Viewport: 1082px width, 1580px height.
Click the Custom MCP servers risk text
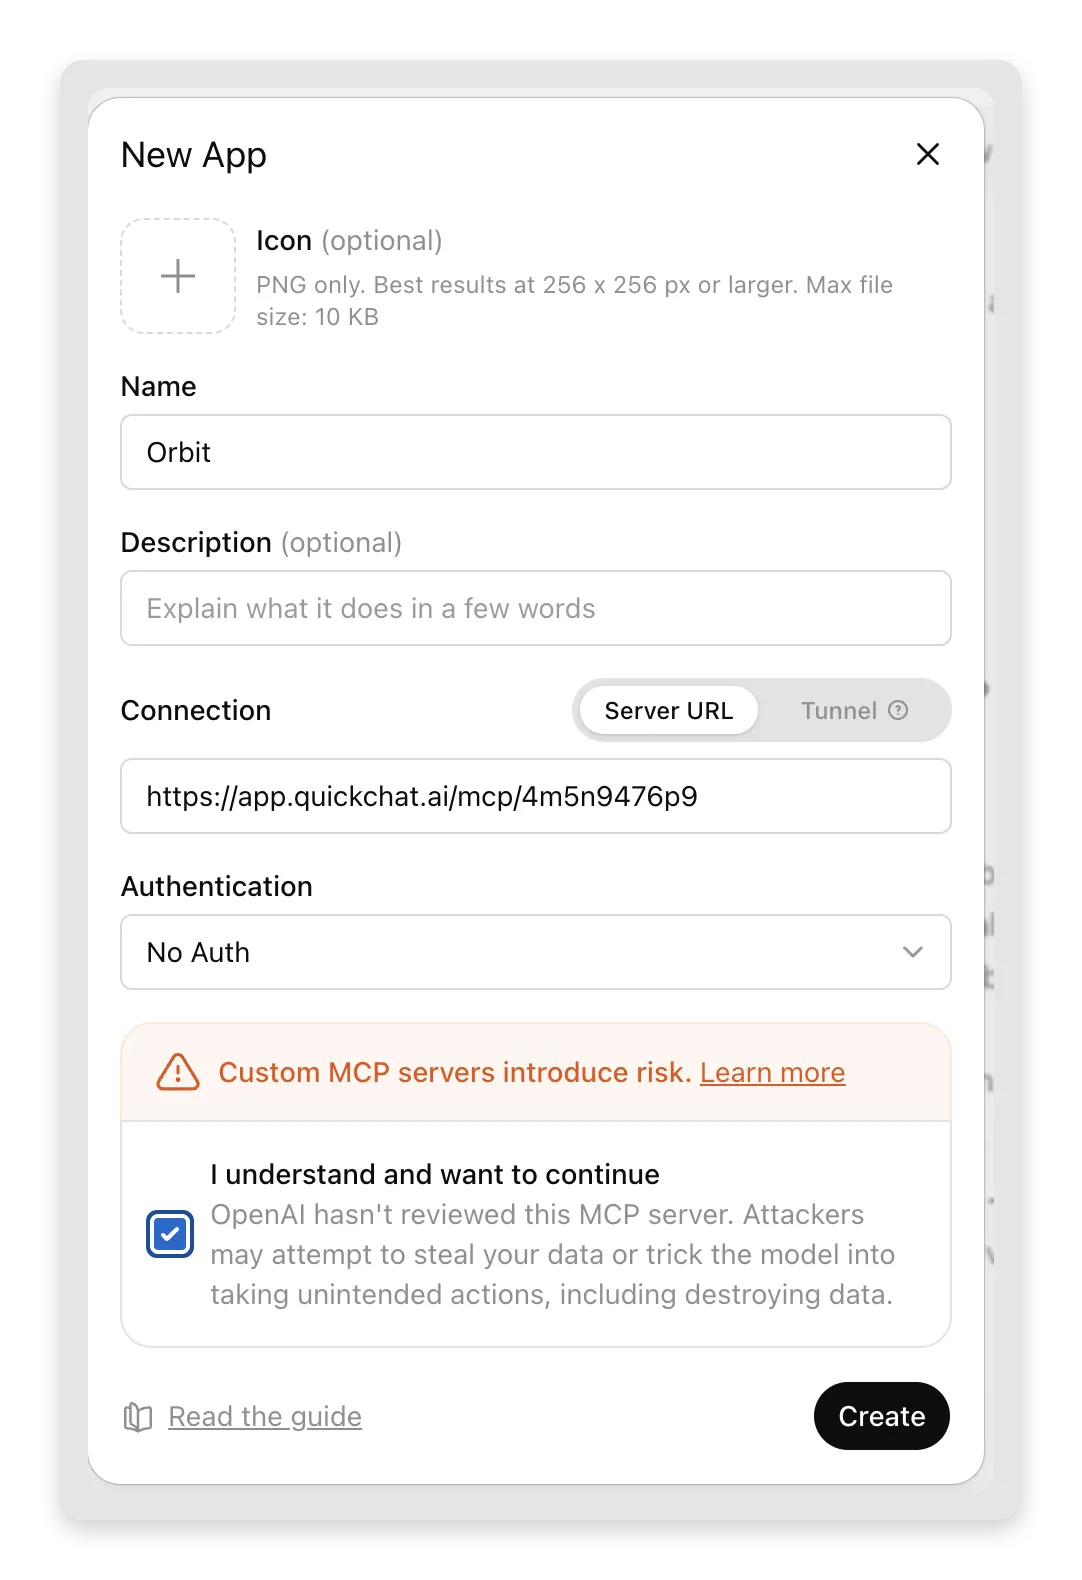coord(455,1072)
